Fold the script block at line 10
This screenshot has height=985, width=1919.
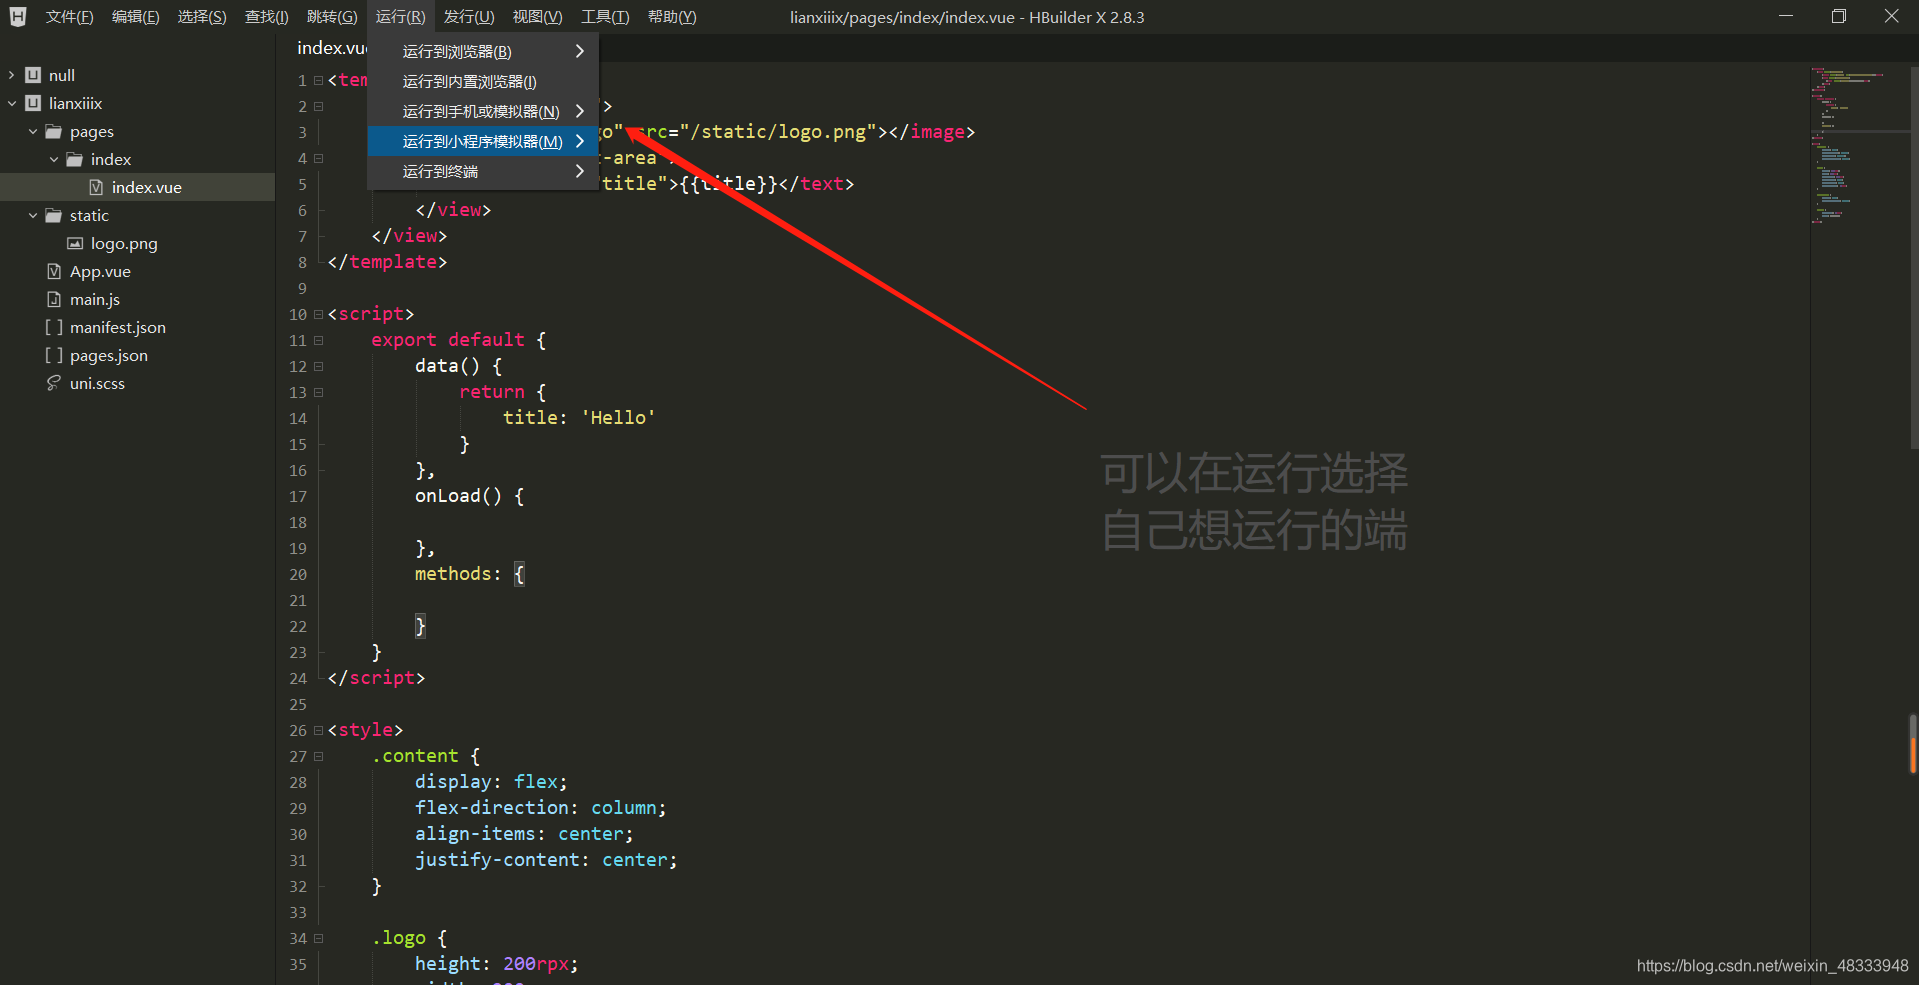click(x=319, y=314)
